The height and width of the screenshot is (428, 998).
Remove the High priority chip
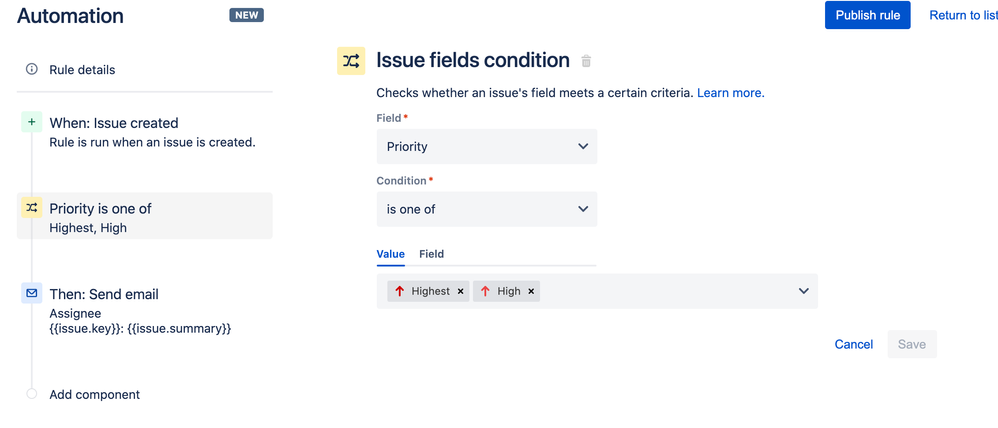coord(531,291)
